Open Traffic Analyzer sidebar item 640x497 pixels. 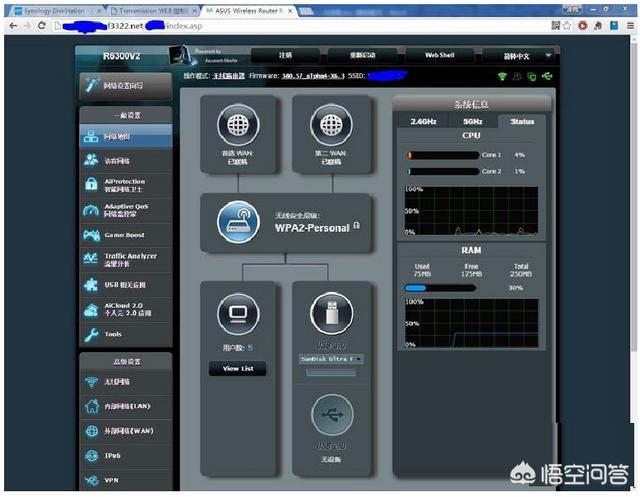[126, 260]
